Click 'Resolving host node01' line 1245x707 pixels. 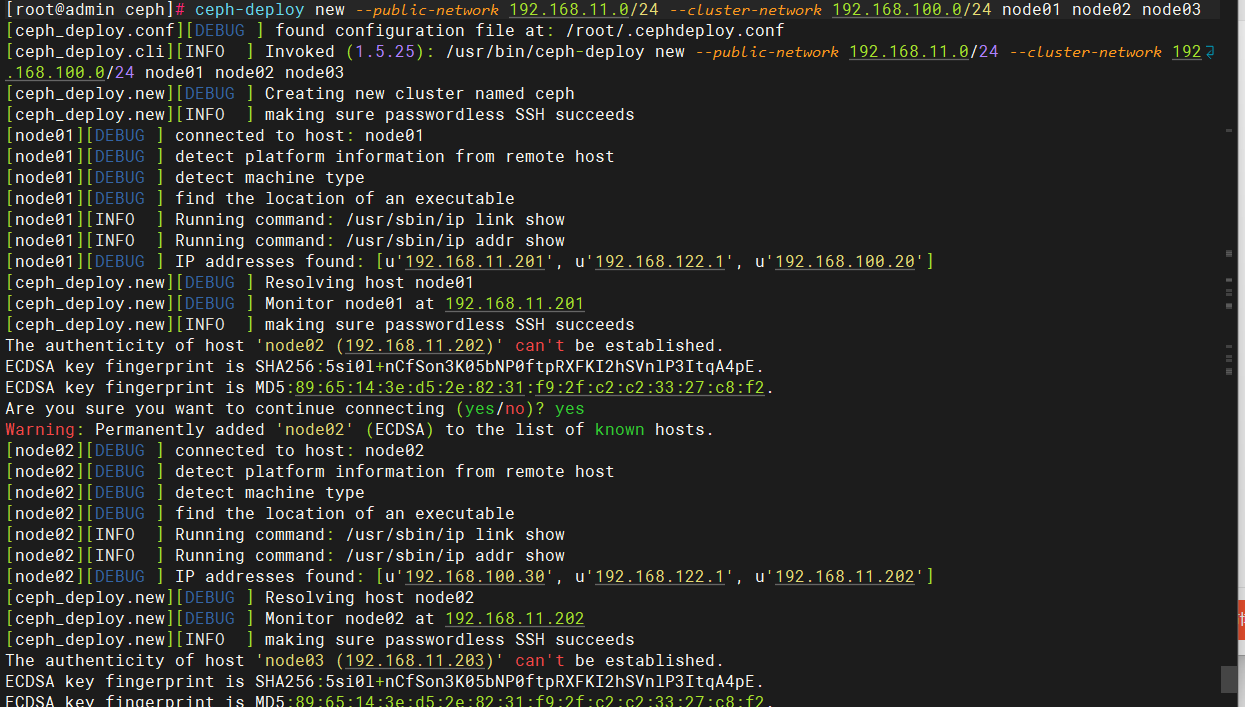pyautogui.click(x=370, y=282)
